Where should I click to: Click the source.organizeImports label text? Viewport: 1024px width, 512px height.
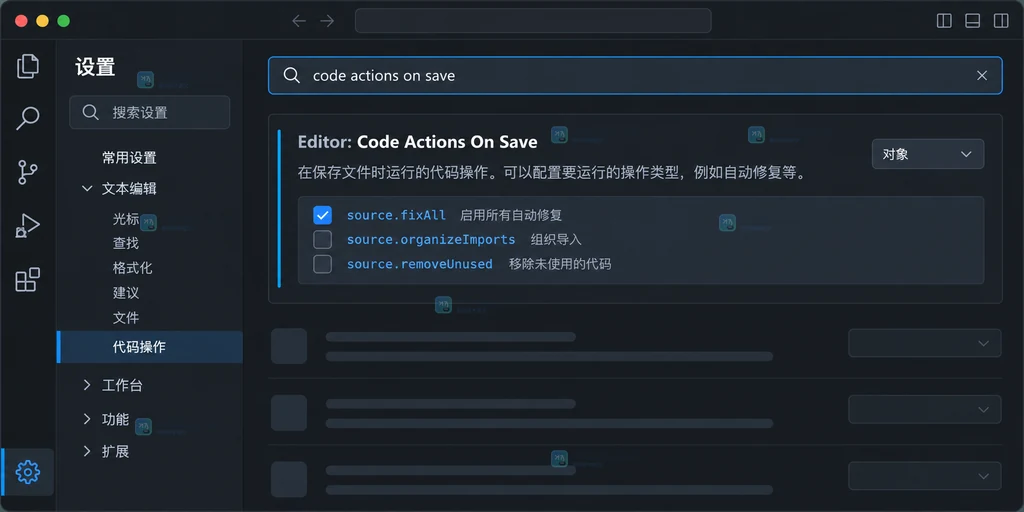431,240
